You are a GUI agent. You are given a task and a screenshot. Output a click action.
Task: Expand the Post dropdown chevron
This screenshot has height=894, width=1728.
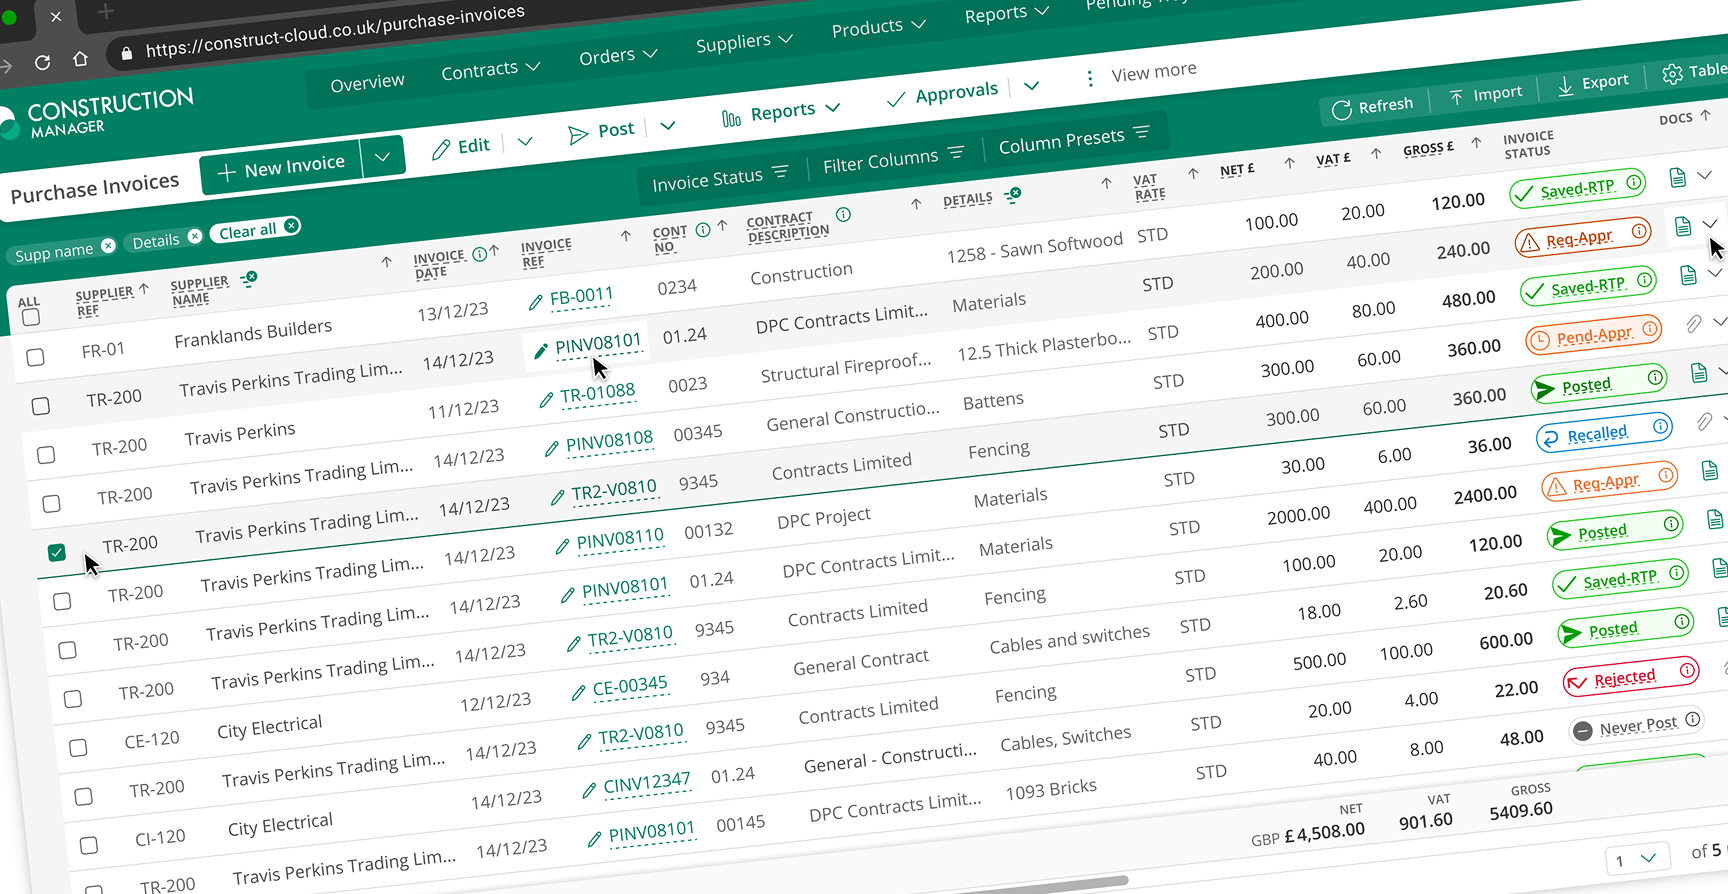pyautogui.click(x=668, y=126)
